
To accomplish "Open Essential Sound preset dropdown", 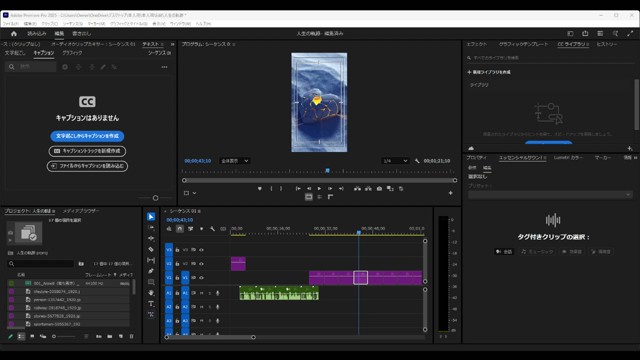I will click(x=550, y=195).
